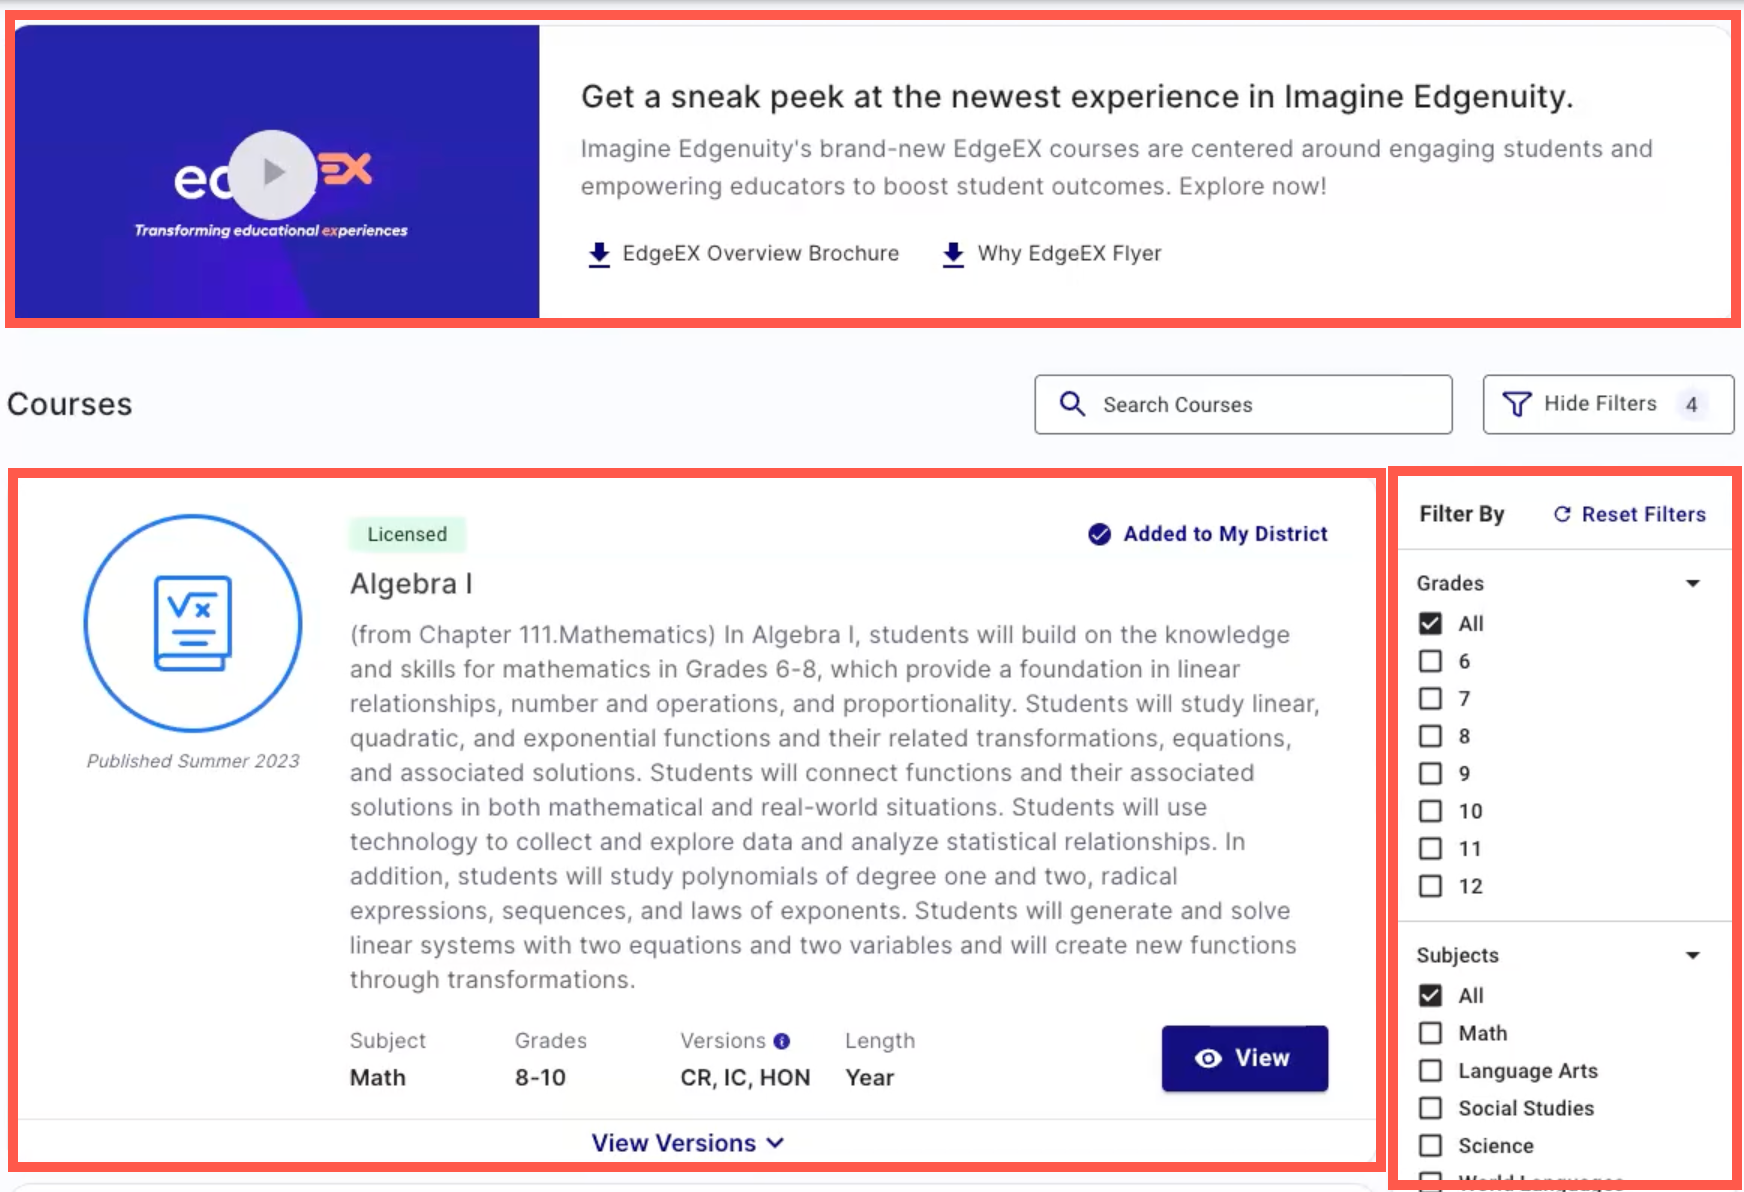Enable the Math subject filter
The height and width of the screenshot is (1192, 1744).
pyautogui.click(x=1431, y=1033)
